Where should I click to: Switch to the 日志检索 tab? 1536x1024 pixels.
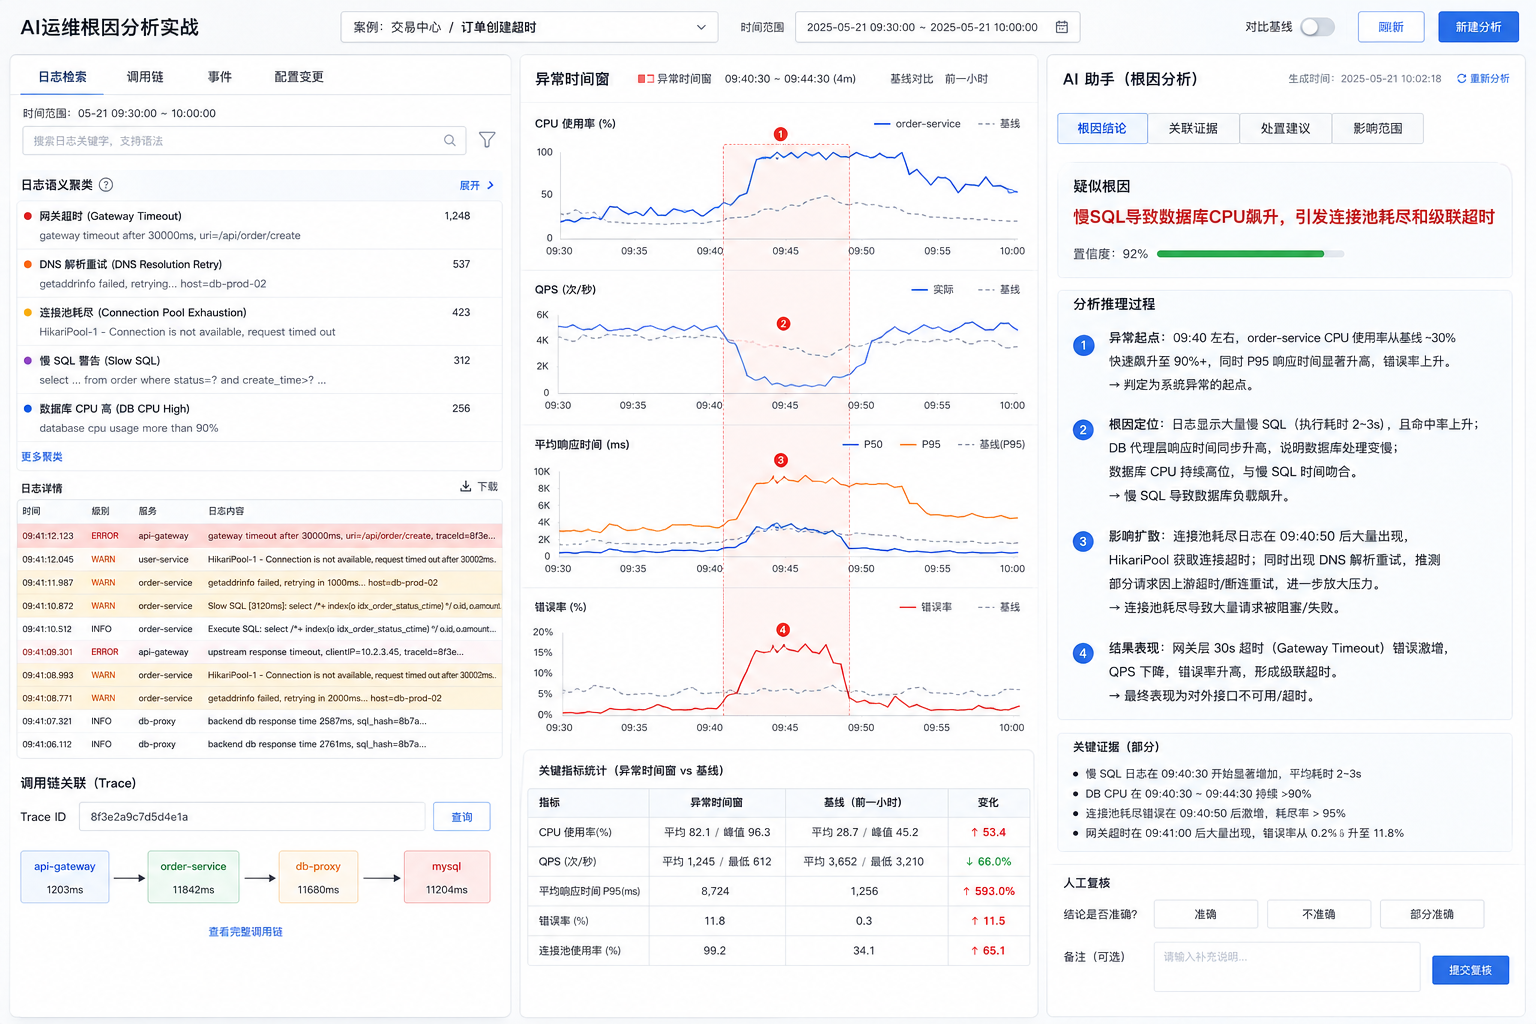click(62, 77)
